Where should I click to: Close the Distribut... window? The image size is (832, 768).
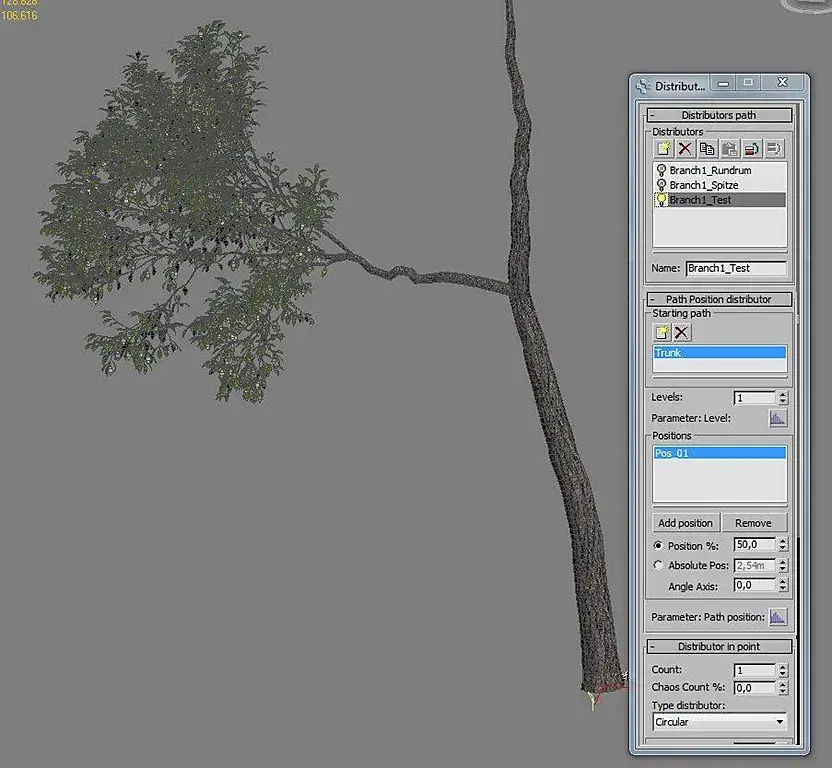[x=783, y=82]
